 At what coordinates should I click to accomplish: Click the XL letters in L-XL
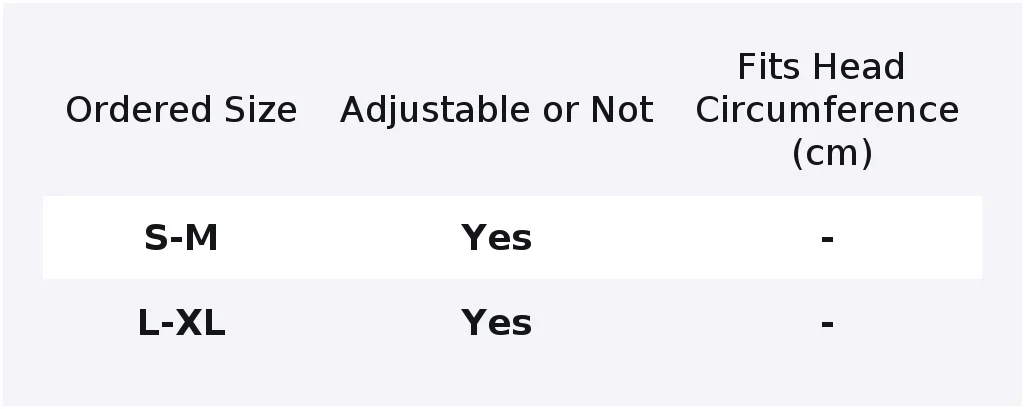(200, 323)
